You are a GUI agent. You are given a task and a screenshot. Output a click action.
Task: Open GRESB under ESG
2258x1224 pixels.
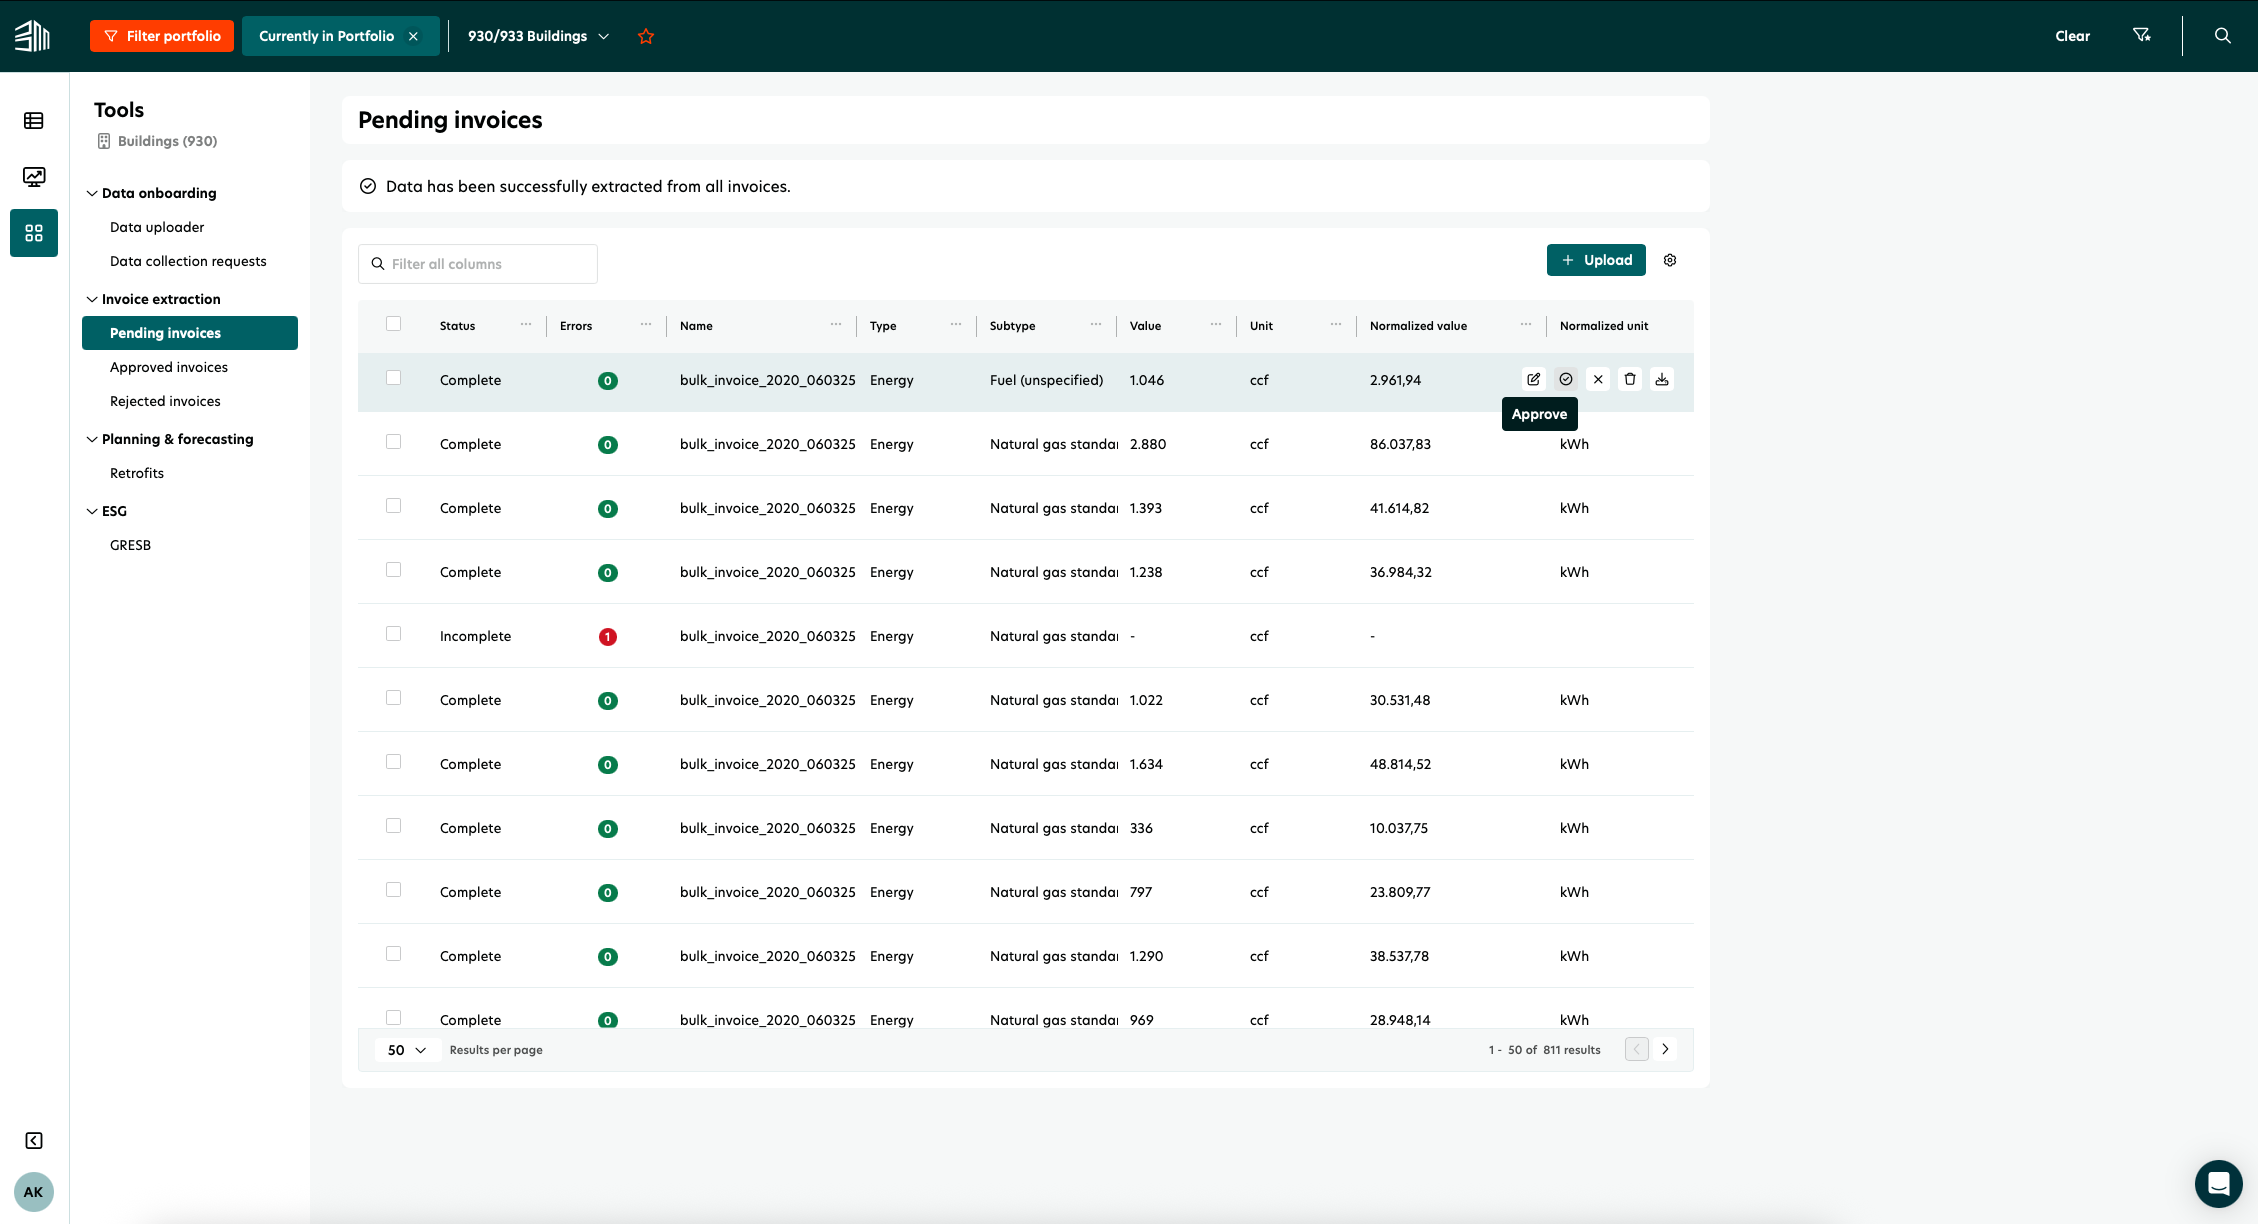tap(130, 545)
